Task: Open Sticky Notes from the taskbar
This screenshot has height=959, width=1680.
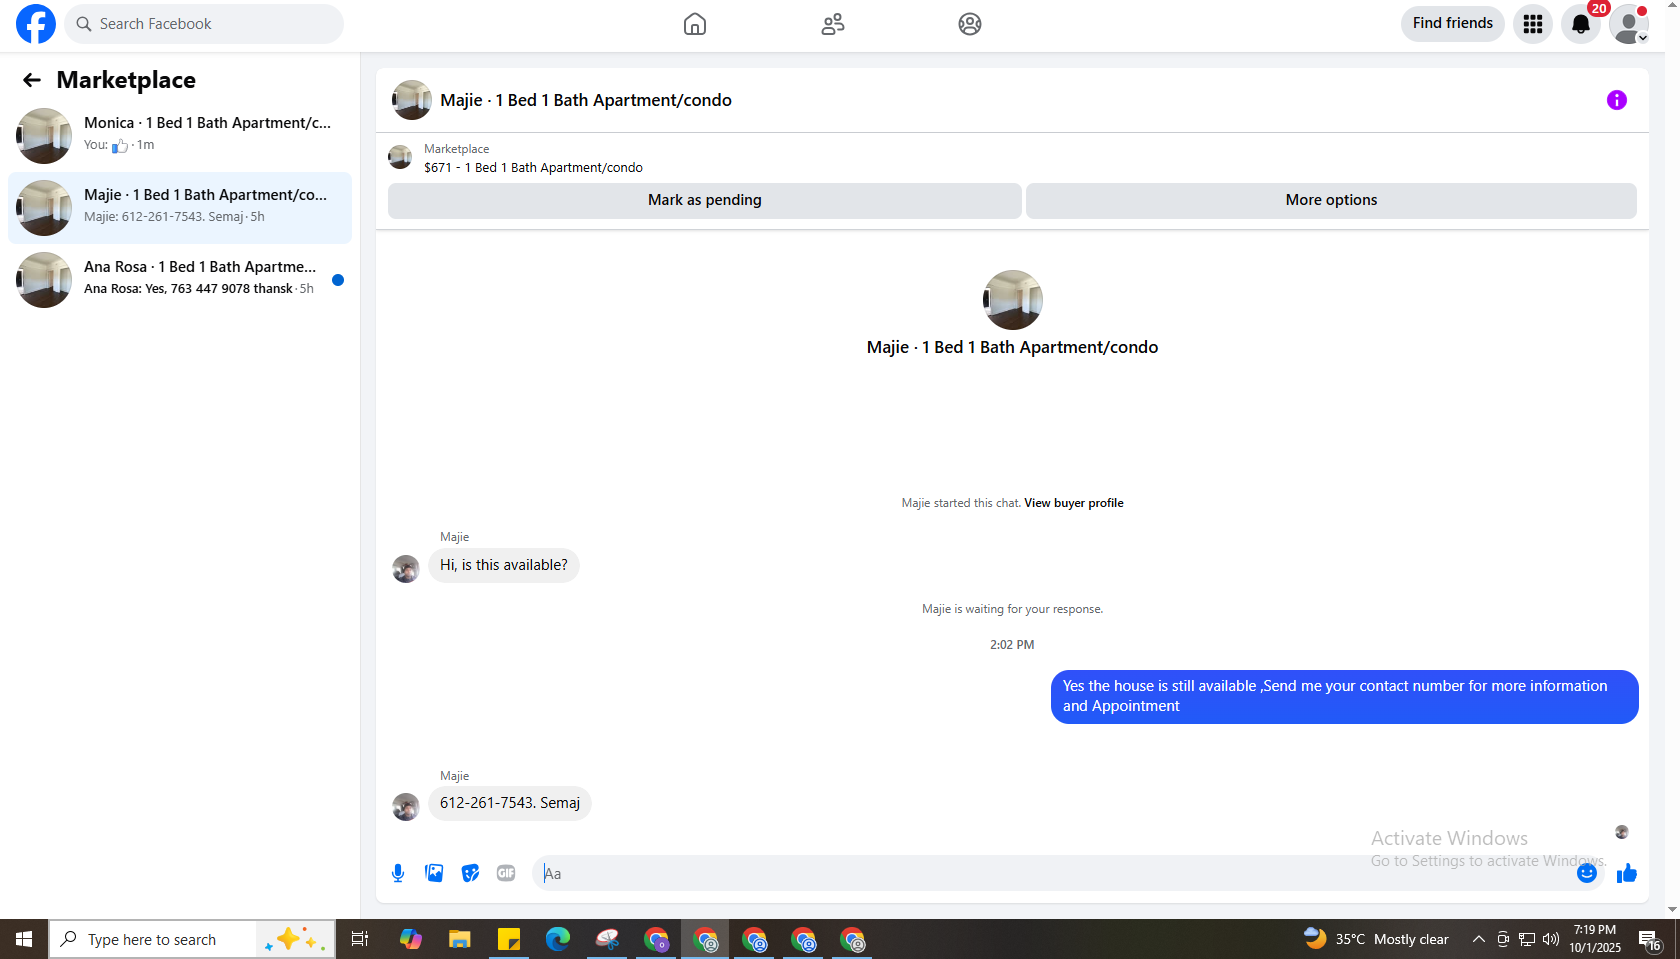Action: click(509, 939)
